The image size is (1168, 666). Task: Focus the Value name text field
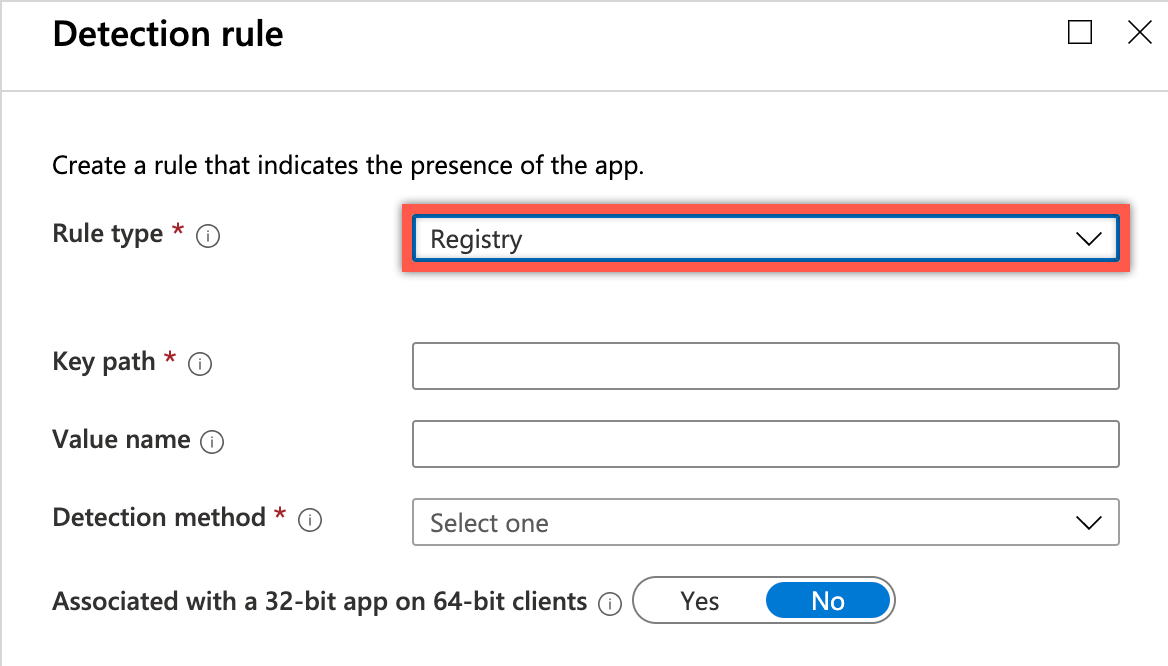coord(766,444)
